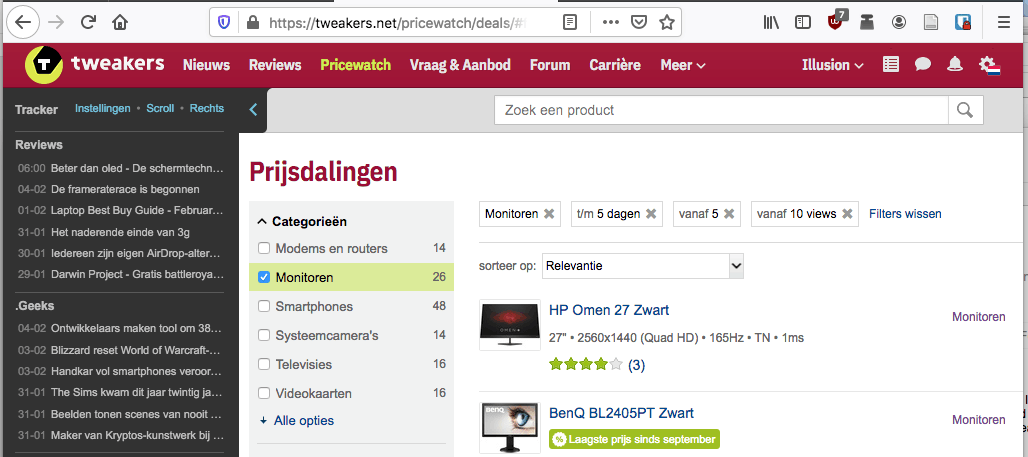Open the Firefox account avatar icon

coord(898,22)
